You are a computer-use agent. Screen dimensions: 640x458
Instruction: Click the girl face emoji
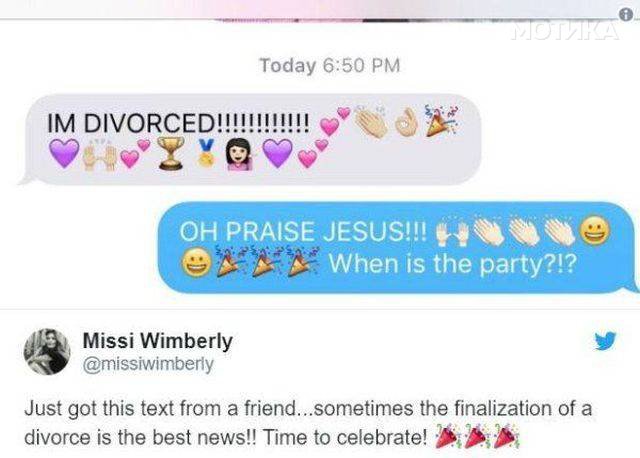click(240, 154)
